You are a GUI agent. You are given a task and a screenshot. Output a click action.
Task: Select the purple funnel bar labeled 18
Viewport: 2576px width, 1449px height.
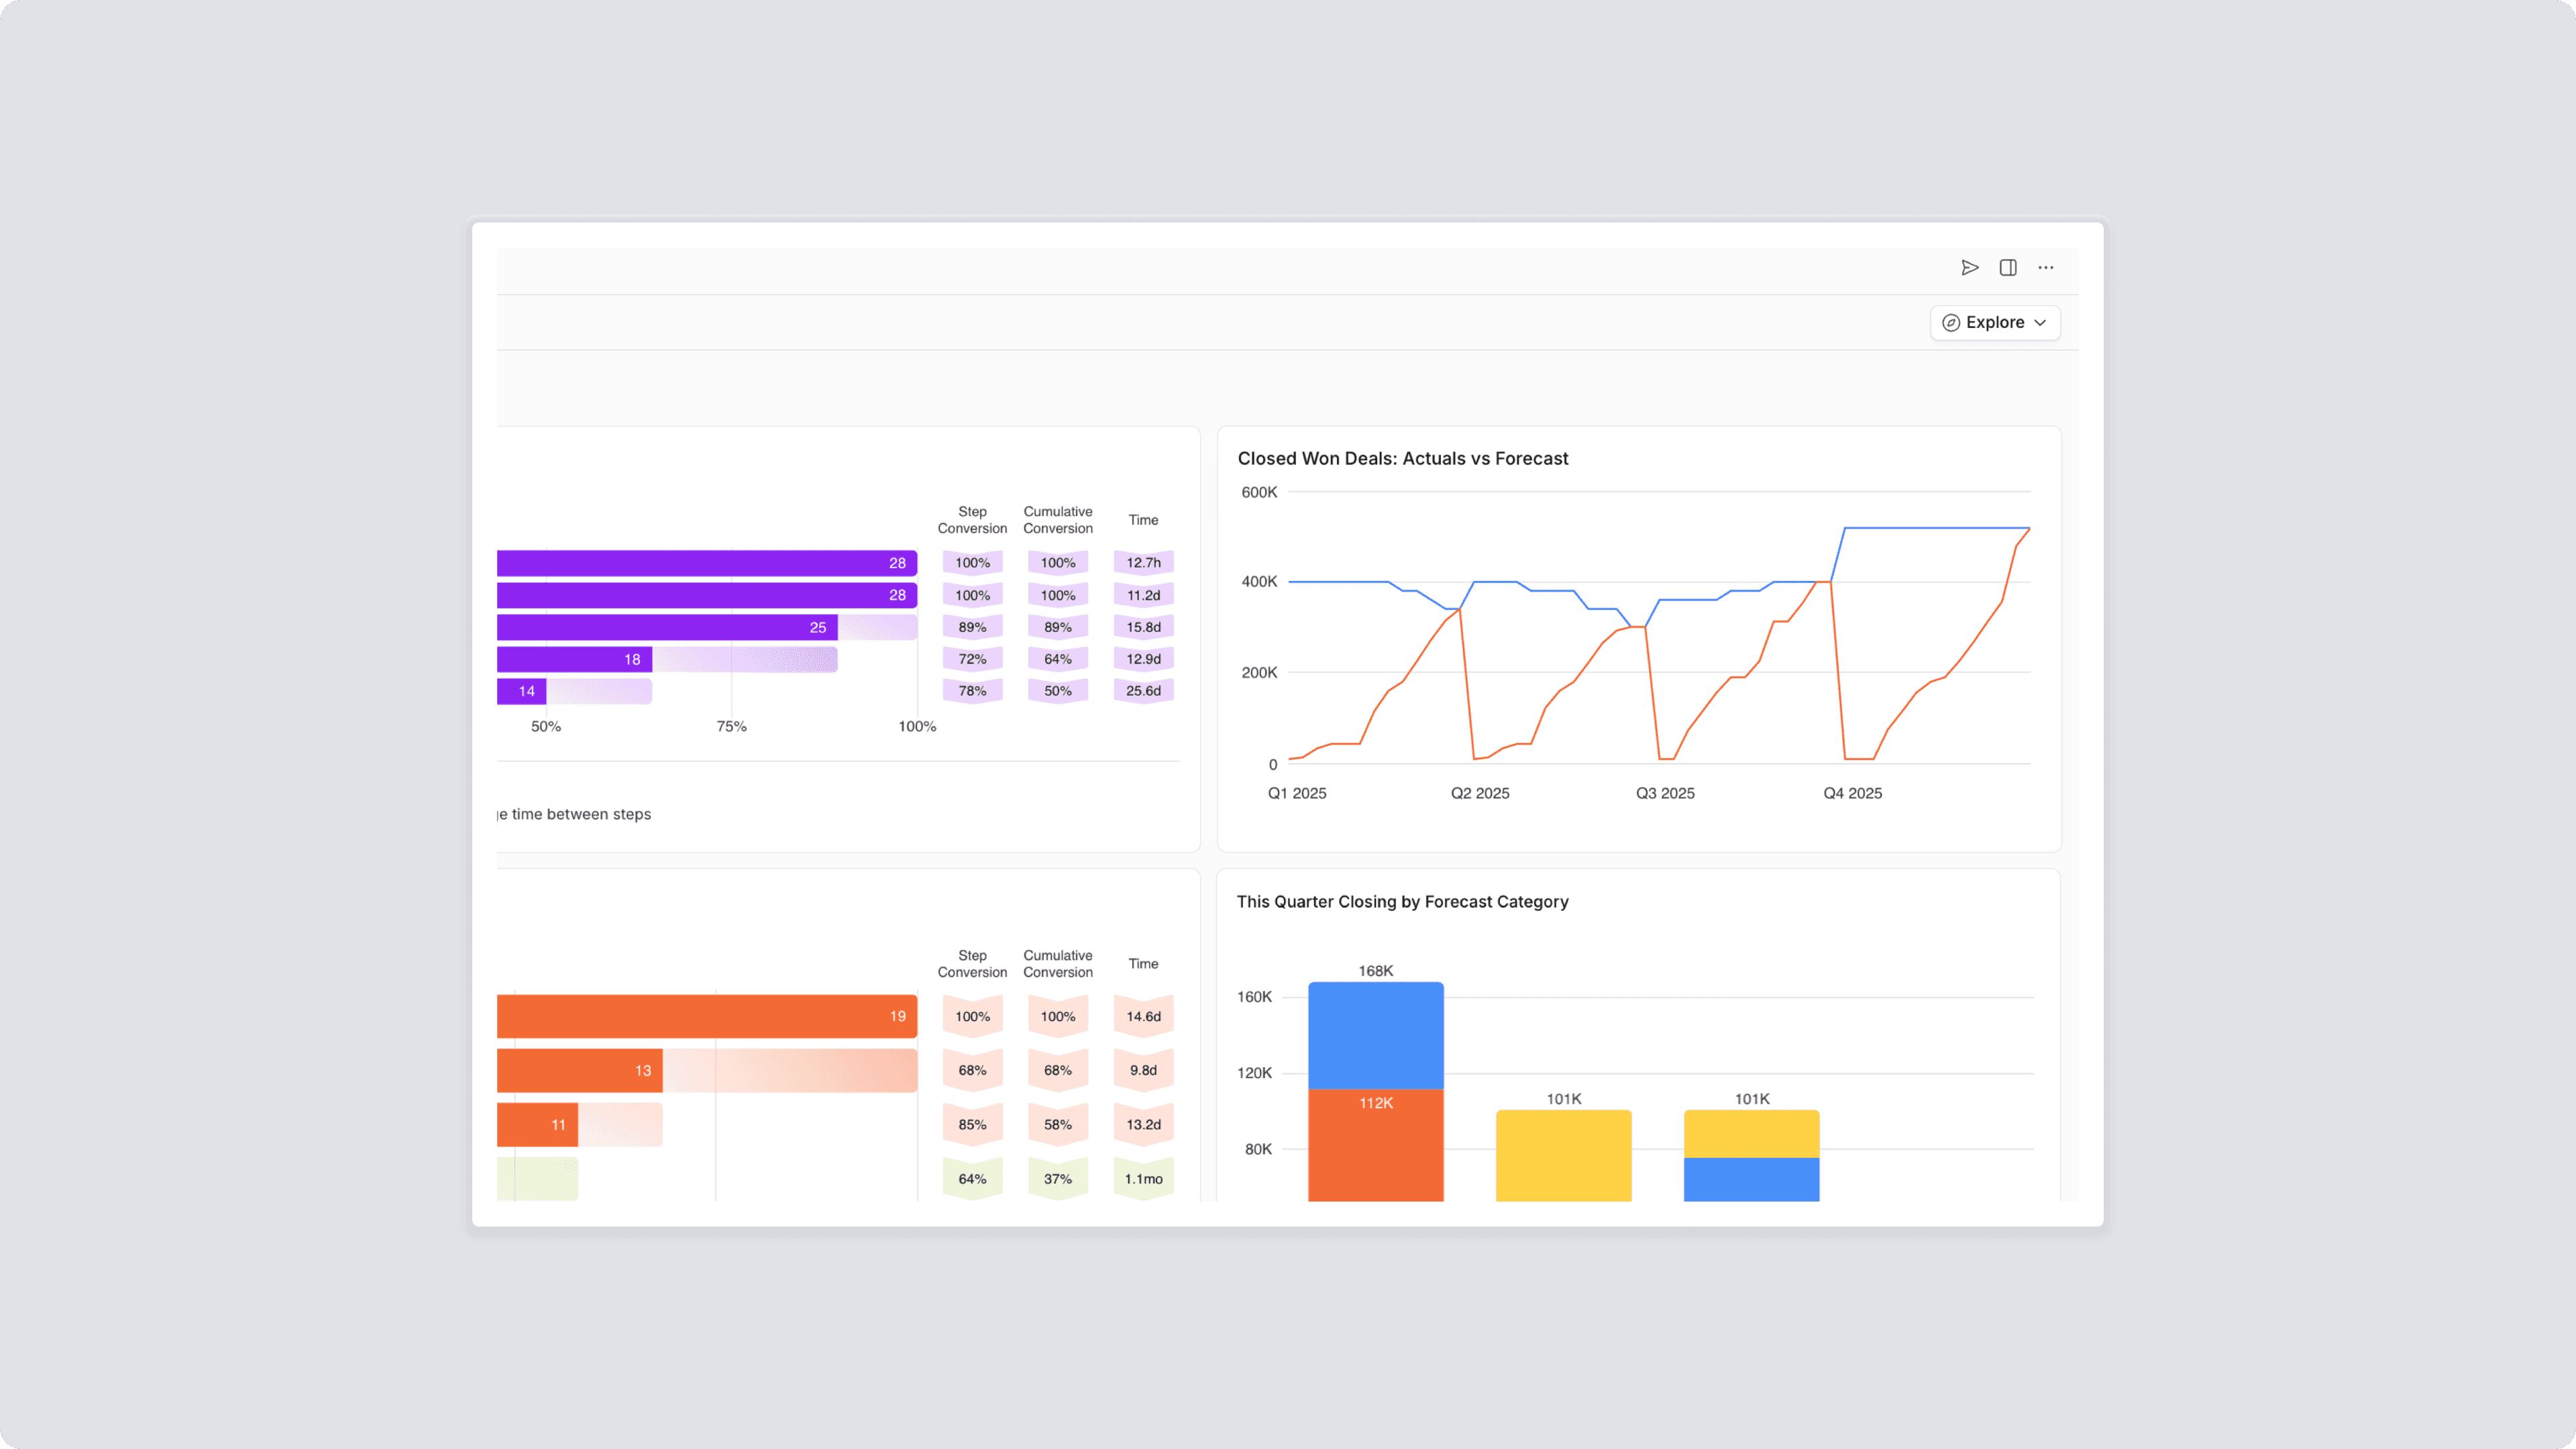pos(574,659)
